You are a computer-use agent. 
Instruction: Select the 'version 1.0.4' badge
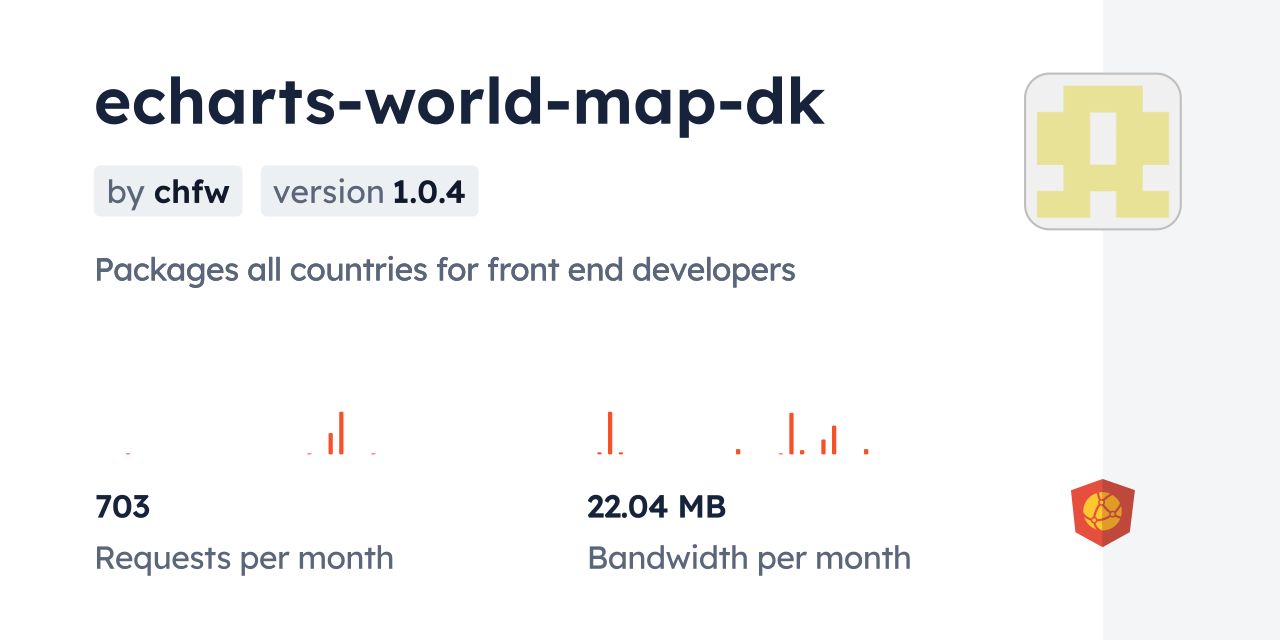pyautogui.click(x=369, y=192)
